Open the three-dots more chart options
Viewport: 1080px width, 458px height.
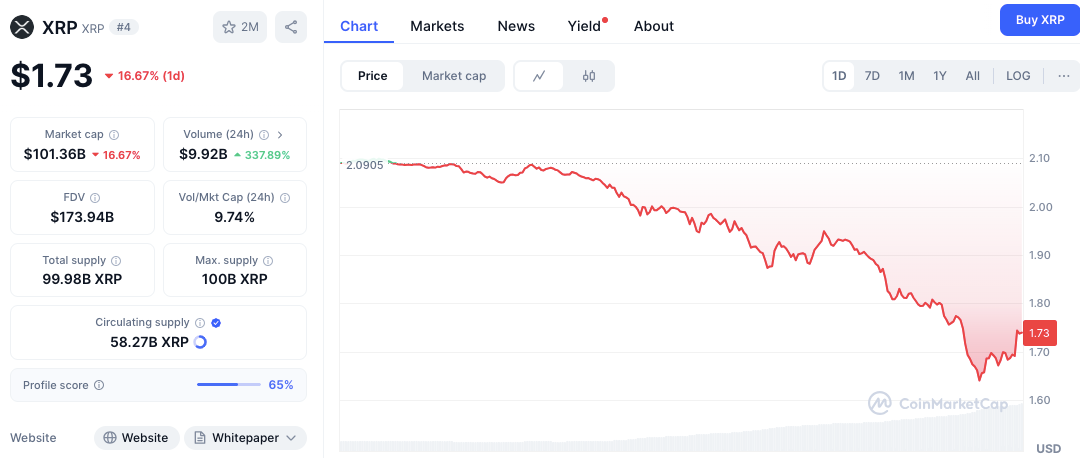[1064, 76]
